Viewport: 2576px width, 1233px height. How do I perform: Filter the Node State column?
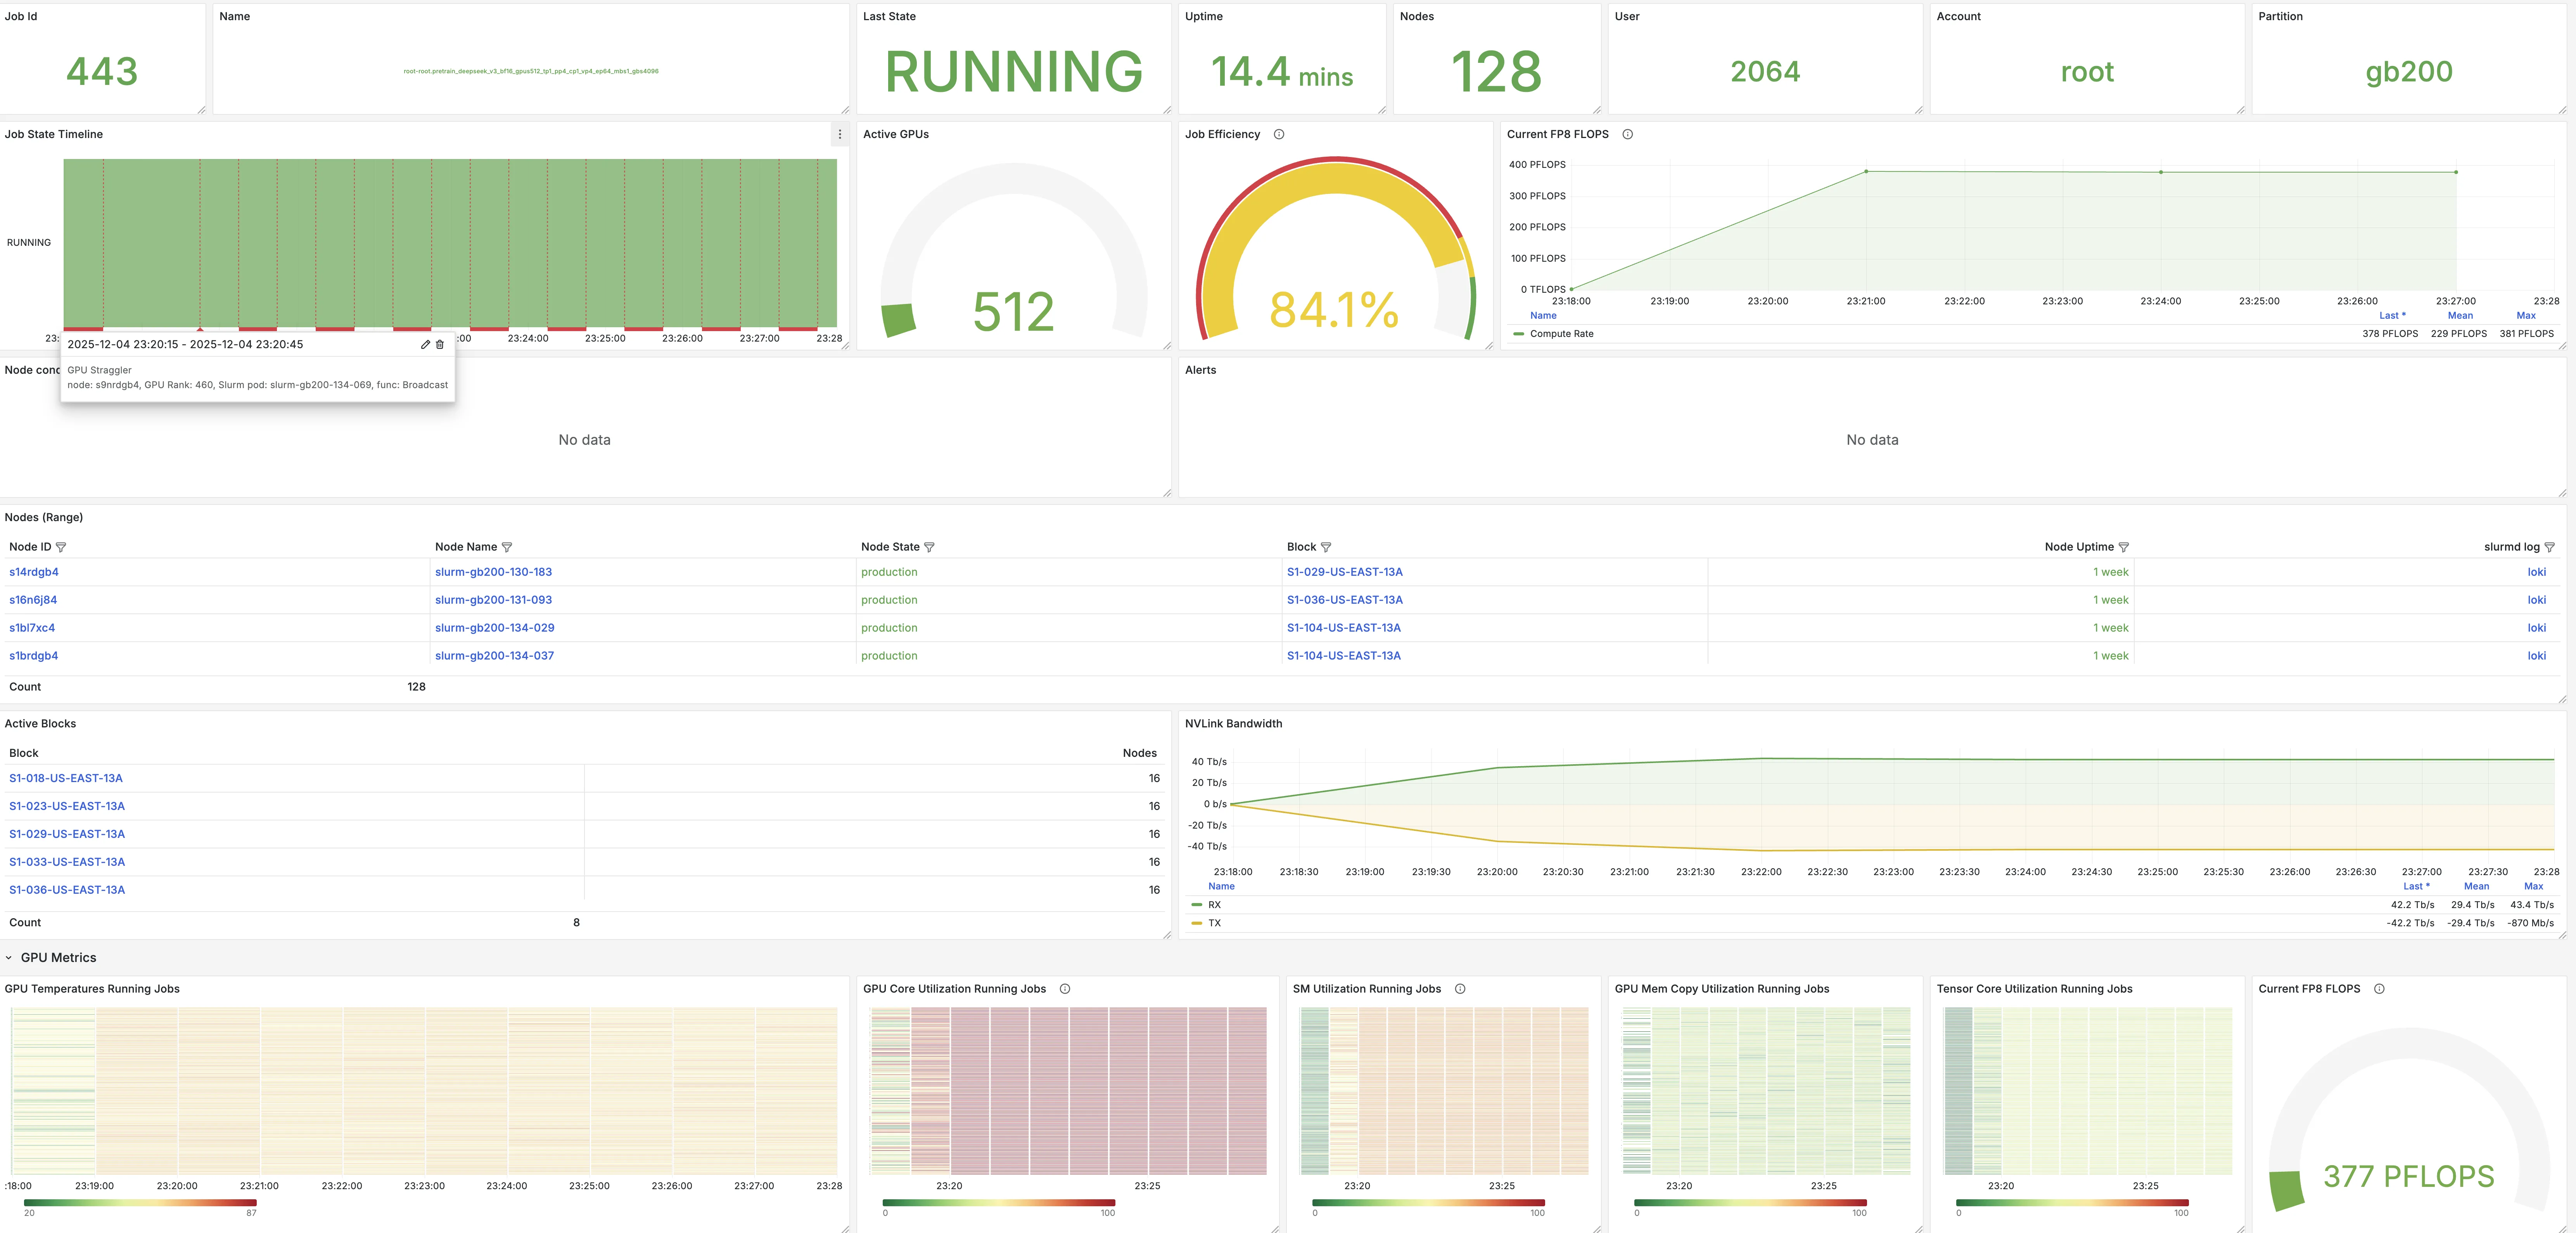(x=929, y=547)
